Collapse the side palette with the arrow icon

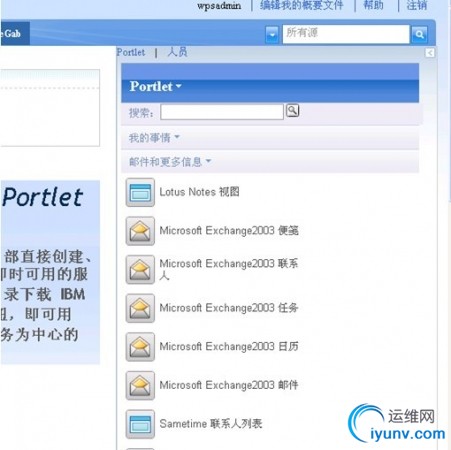click(x=430, y=53)
